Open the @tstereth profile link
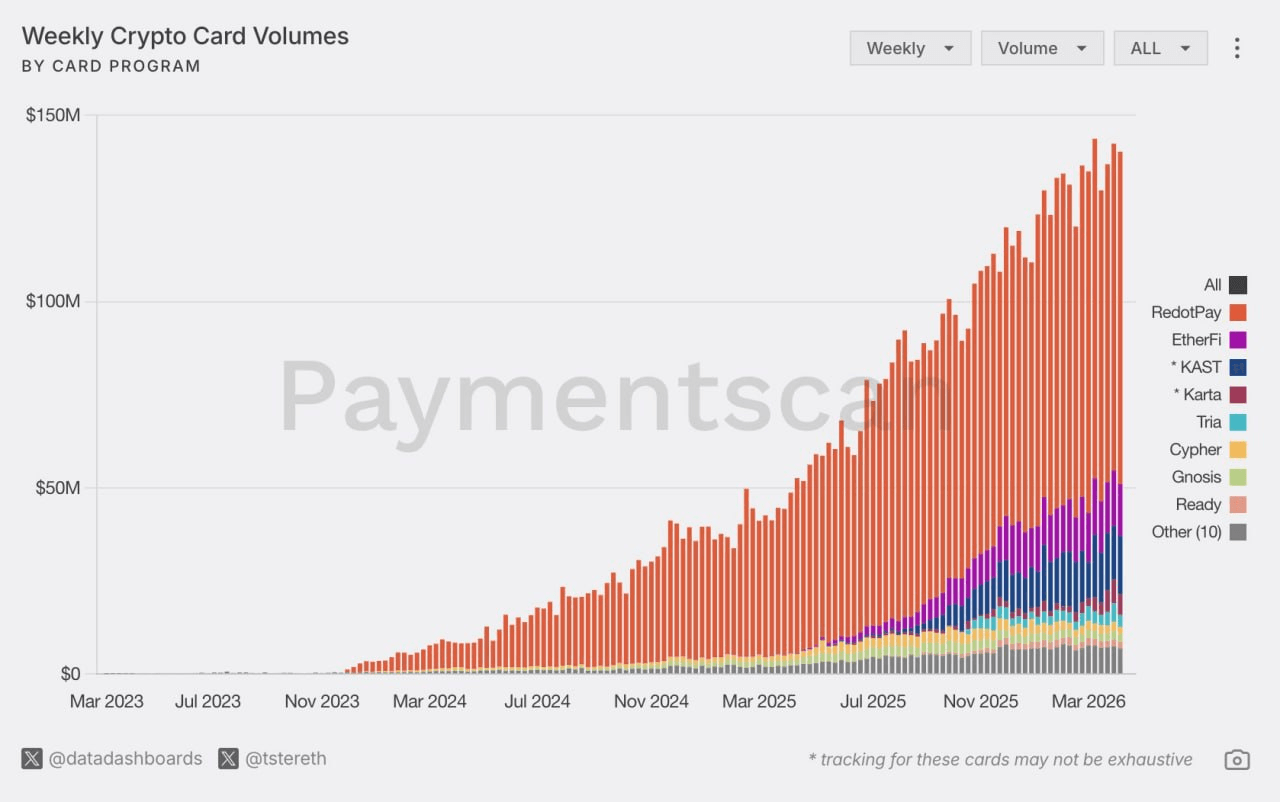Screen dimensions: 1280x802 pos(286,759)
